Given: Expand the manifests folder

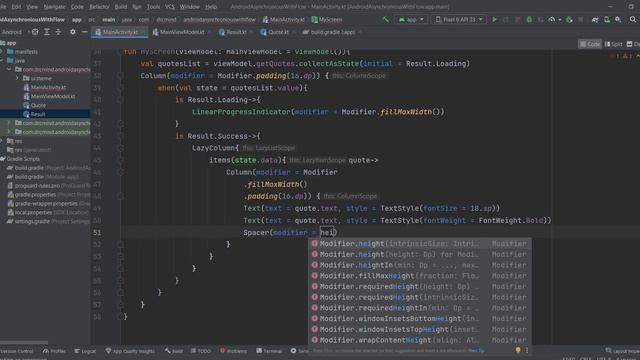Looking at the screenshot, I should click(2, 51).
